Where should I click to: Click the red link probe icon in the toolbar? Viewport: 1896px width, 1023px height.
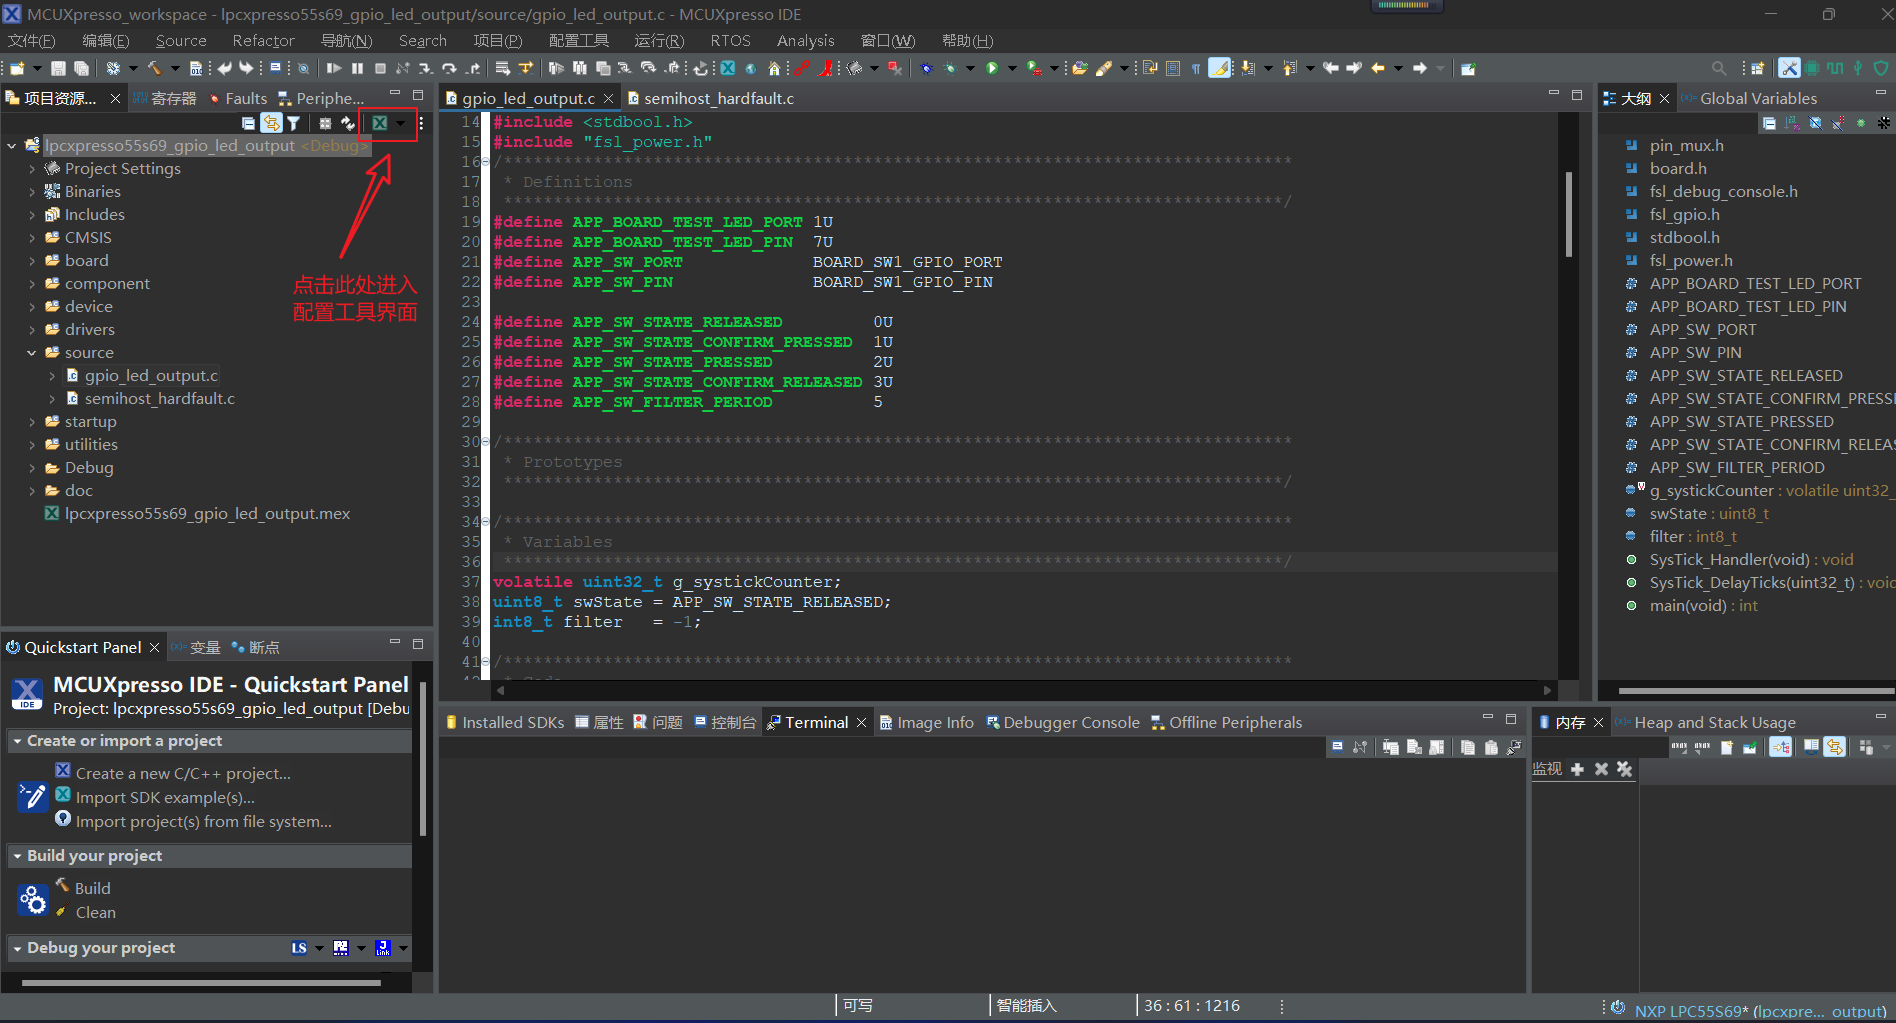pos(802,68)
